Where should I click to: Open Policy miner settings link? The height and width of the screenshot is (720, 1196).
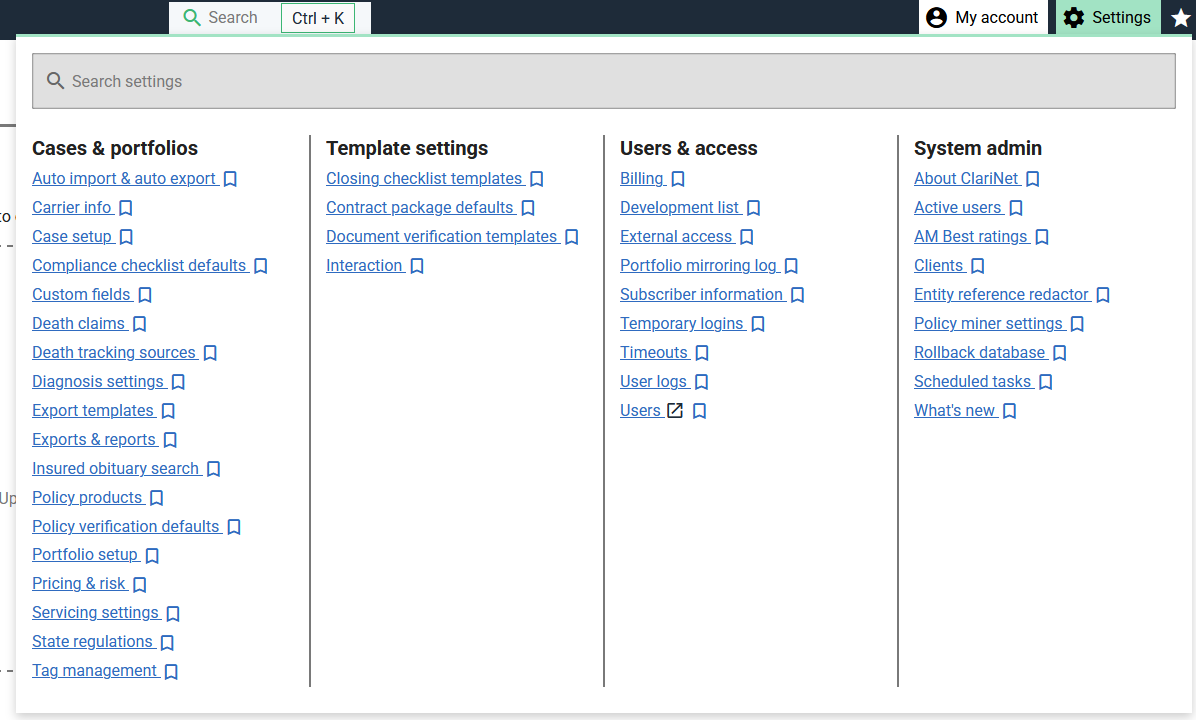(989, 323)
